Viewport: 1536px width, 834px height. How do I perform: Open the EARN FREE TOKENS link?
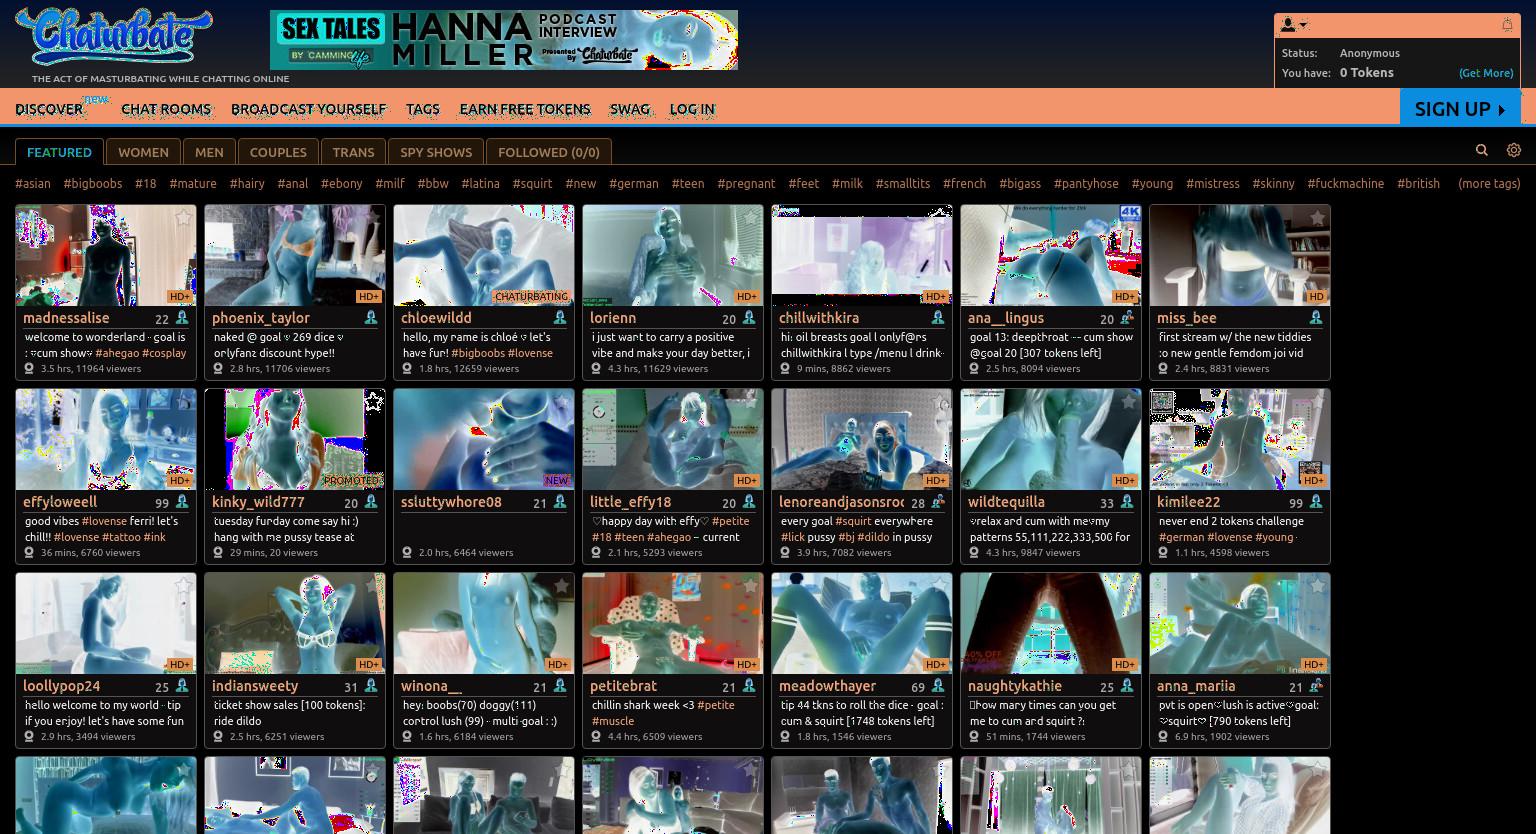pyautogui.click(x=525, y=109)
